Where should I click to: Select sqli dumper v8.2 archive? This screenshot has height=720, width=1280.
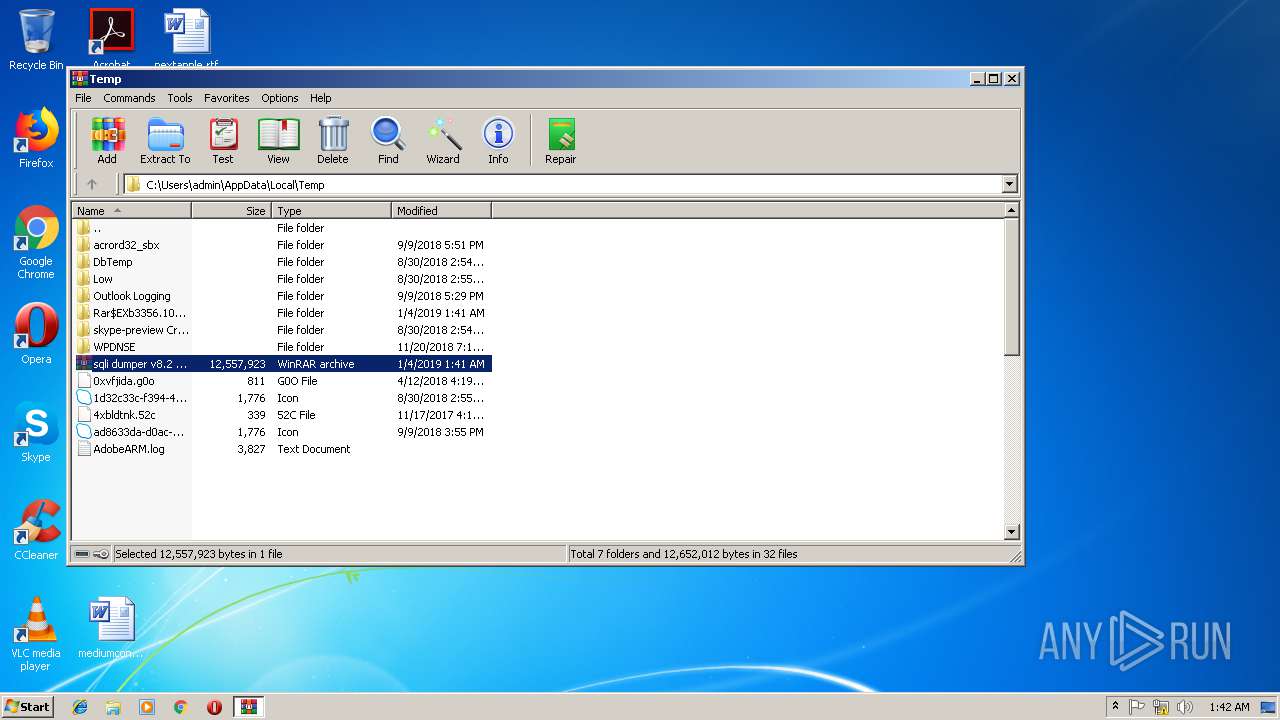tap(282, 364)
